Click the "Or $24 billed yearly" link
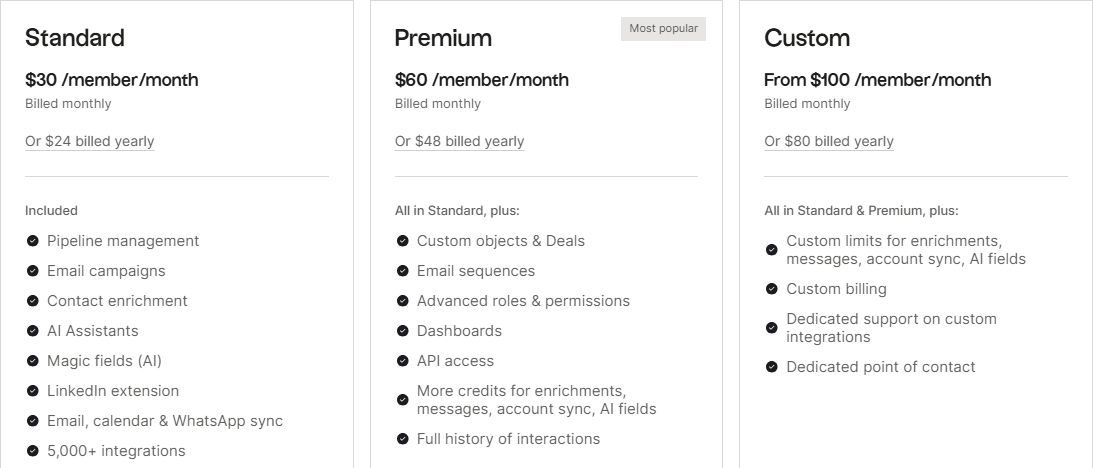 pos(90,142)
